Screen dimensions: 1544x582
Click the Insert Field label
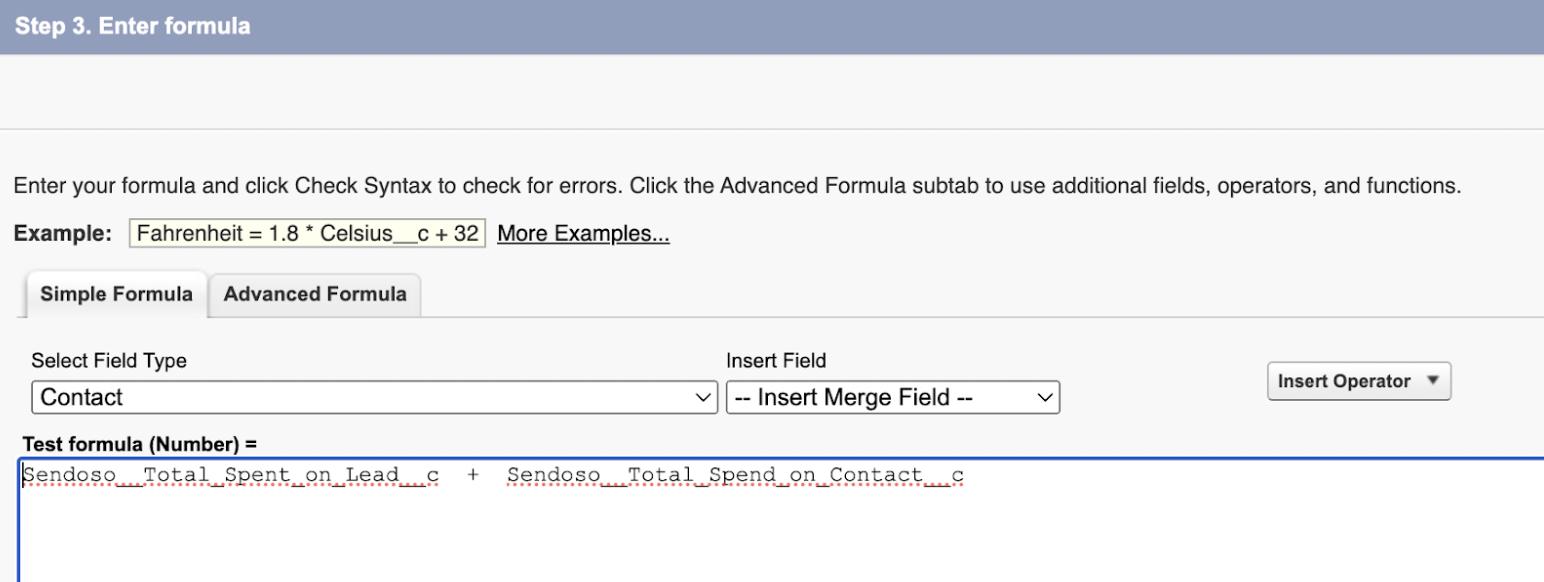point(776,361)
